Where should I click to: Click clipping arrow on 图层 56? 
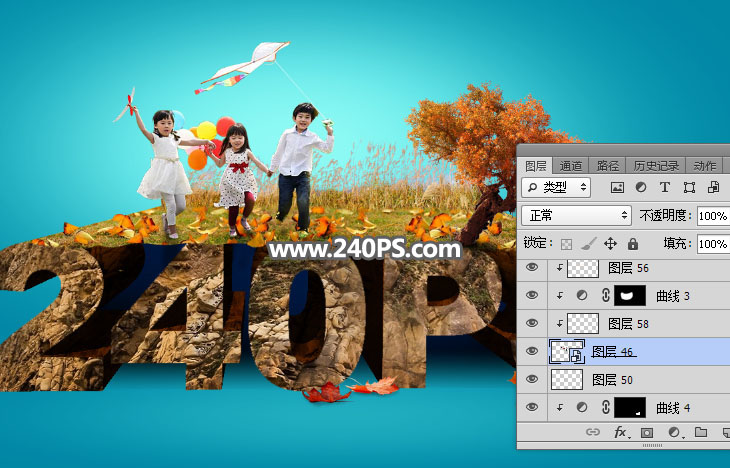[560, 268]
